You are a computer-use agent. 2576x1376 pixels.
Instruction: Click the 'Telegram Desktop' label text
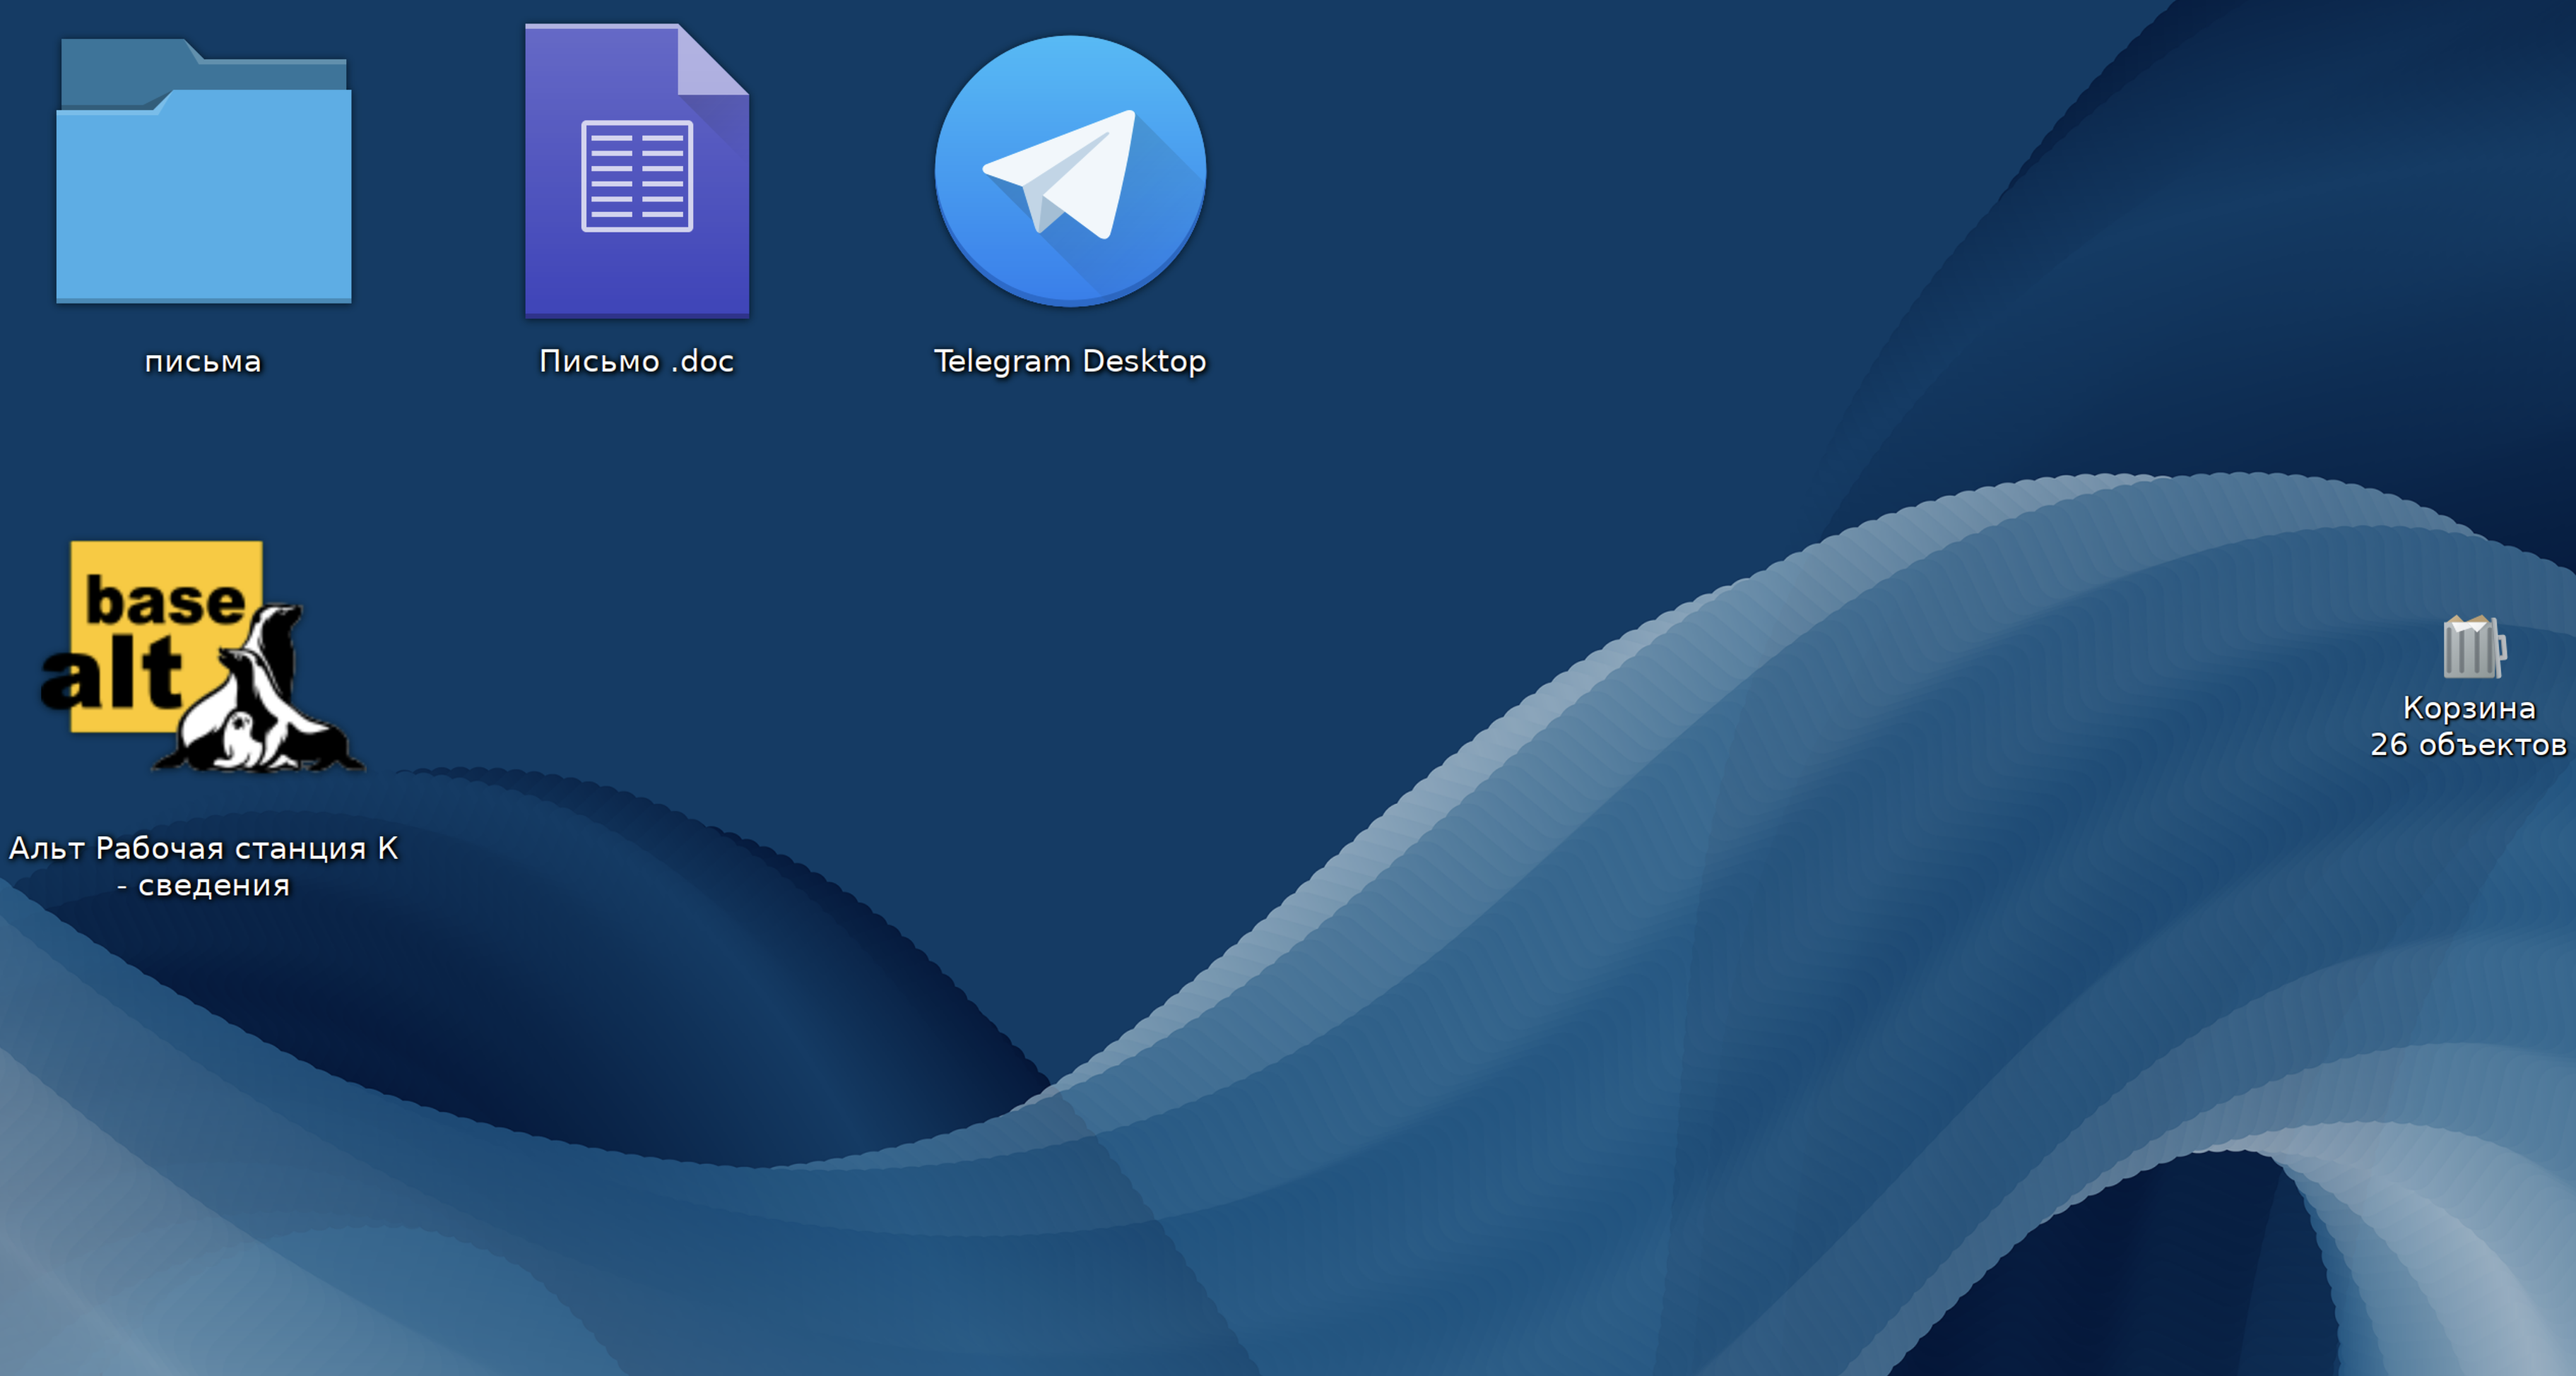(1070, 361)
